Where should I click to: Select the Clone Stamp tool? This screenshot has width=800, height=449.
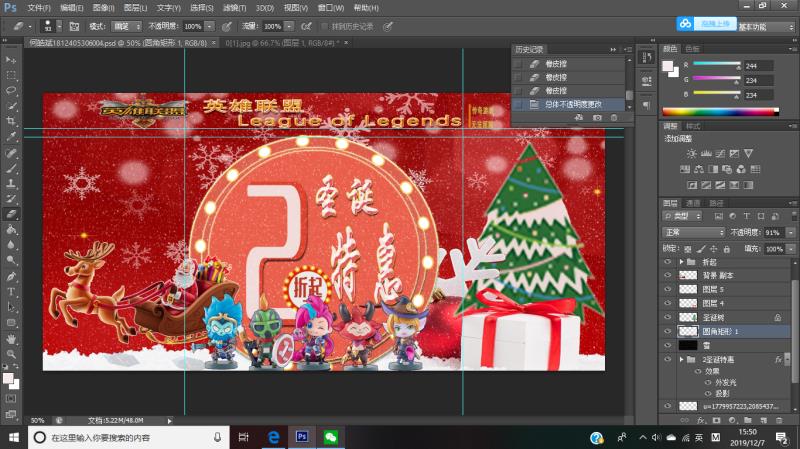(11, 183)
